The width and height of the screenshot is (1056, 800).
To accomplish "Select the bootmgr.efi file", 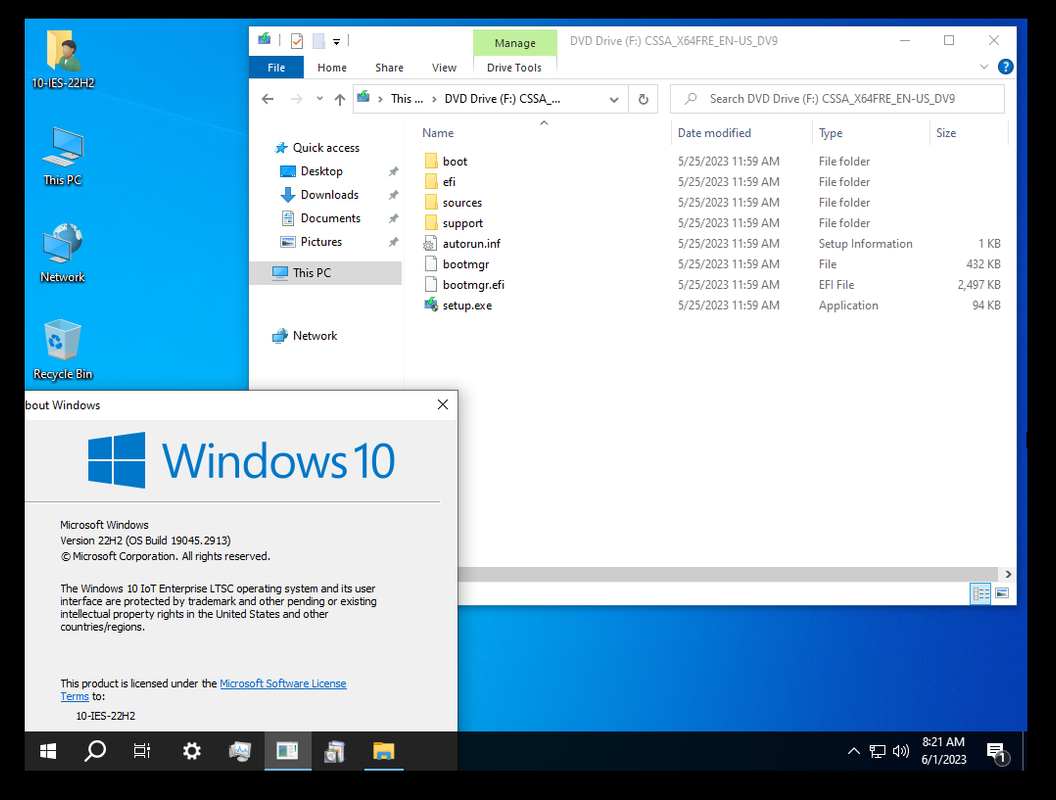I will (465, 285).
